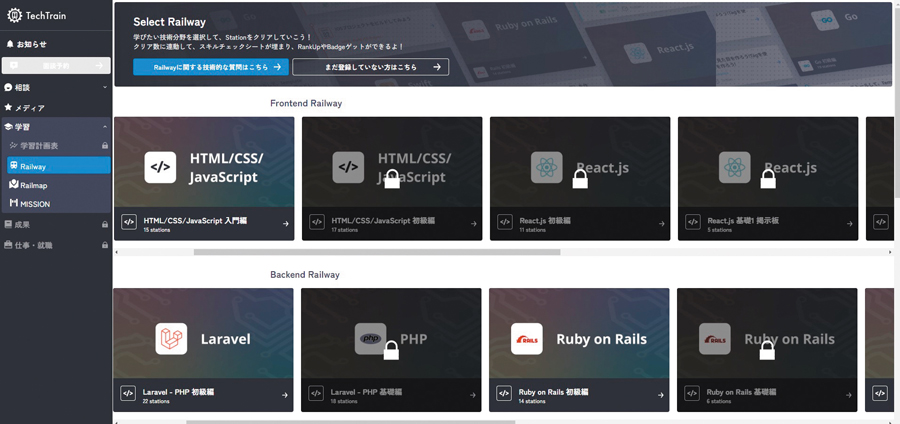
Task: Click the flag icon beside MISSION
Action: 14,203
